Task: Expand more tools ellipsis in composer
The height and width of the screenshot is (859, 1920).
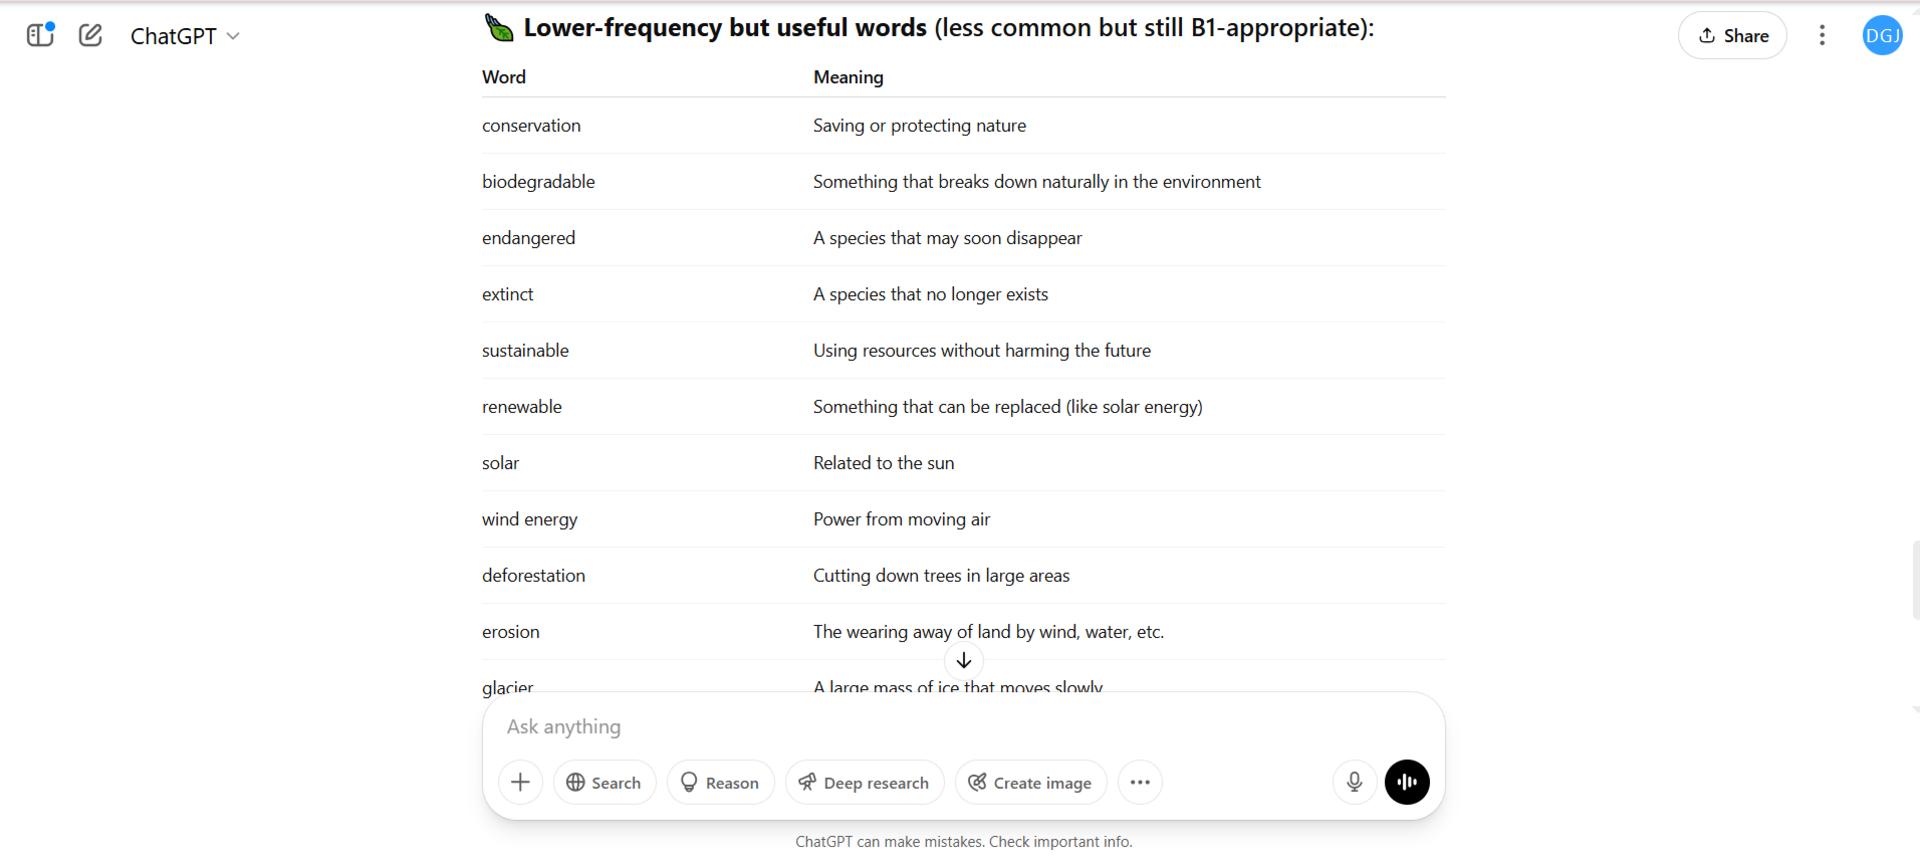Action: pos(1140,782)
